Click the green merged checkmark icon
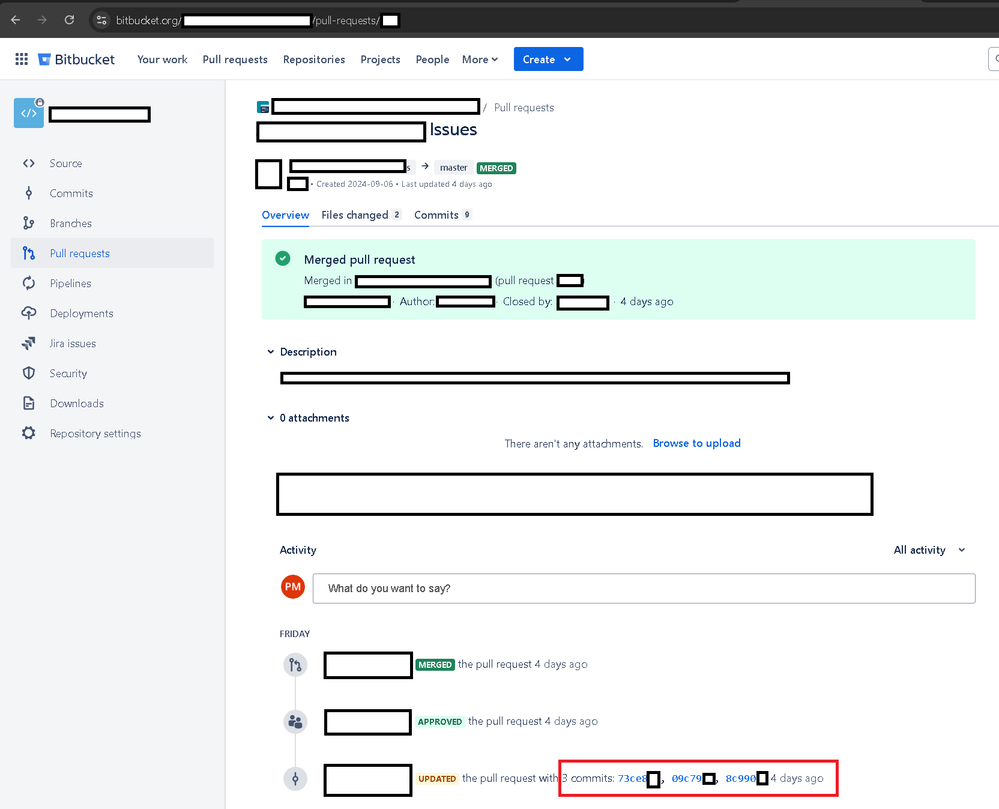 click(x=283, y=258)
